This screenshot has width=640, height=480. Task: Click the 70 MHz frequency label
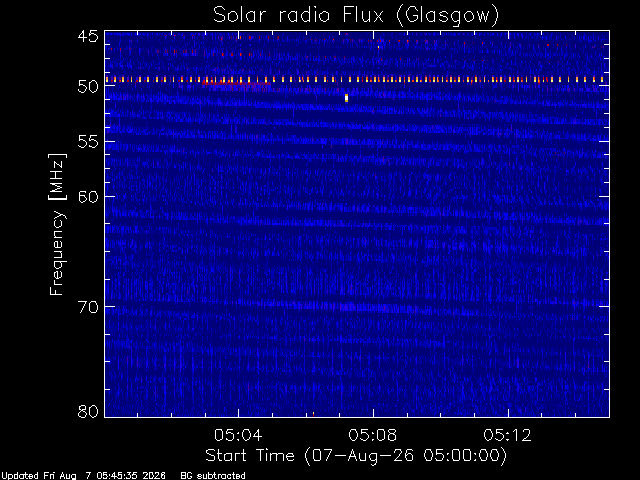coord(88,307)
